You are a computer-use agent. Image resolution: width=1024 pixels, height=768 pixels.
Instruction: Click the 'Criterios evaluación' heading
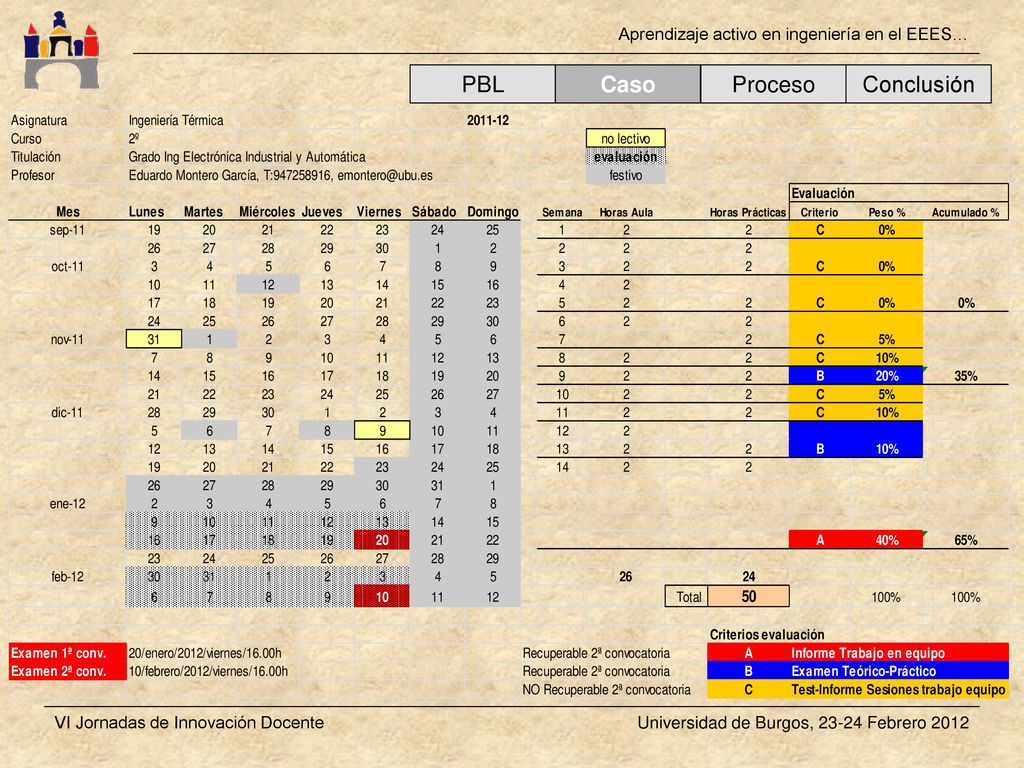[x=767, y=635]
